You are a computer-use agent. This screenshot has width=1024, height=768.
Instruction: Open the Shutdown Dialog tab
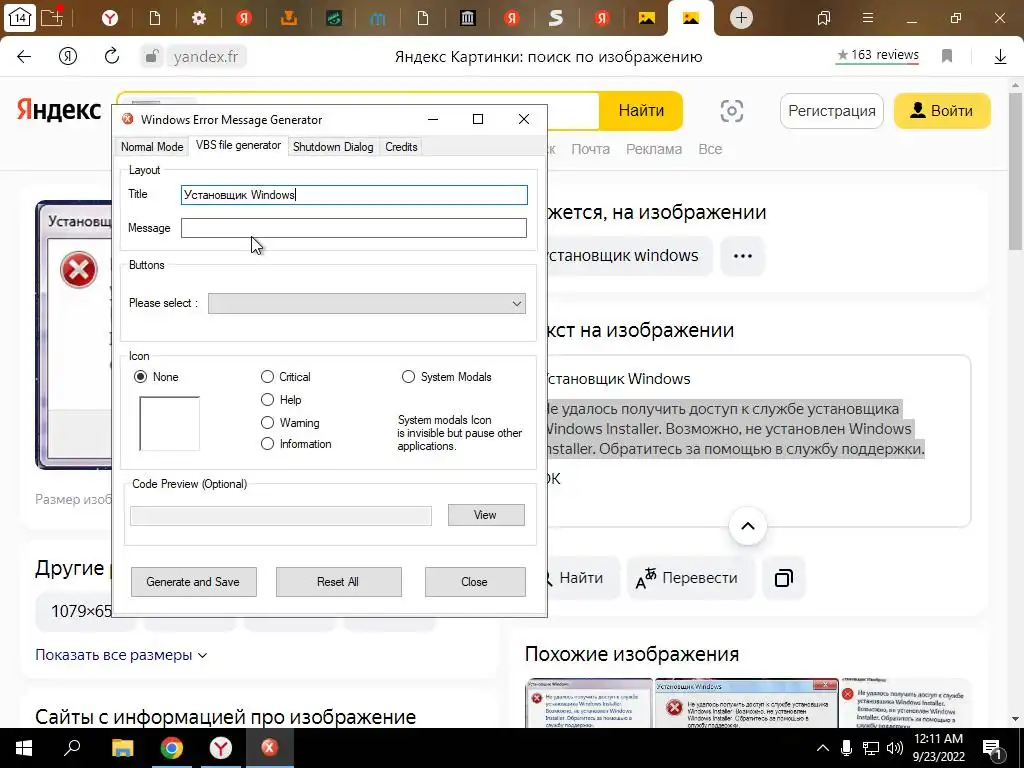(333, 147)
